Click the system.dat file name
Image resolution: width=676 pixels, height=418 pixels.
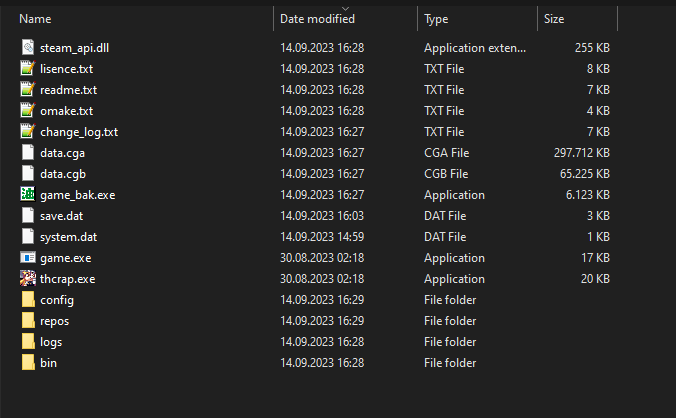(x=68, y=237)
